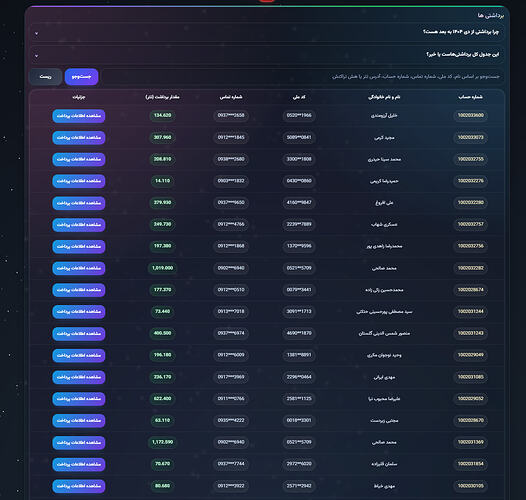Screen dimensions: 526x500
Task: Click national ID 2296**0464
Action: pyautogui.click(x=299, y=377)
